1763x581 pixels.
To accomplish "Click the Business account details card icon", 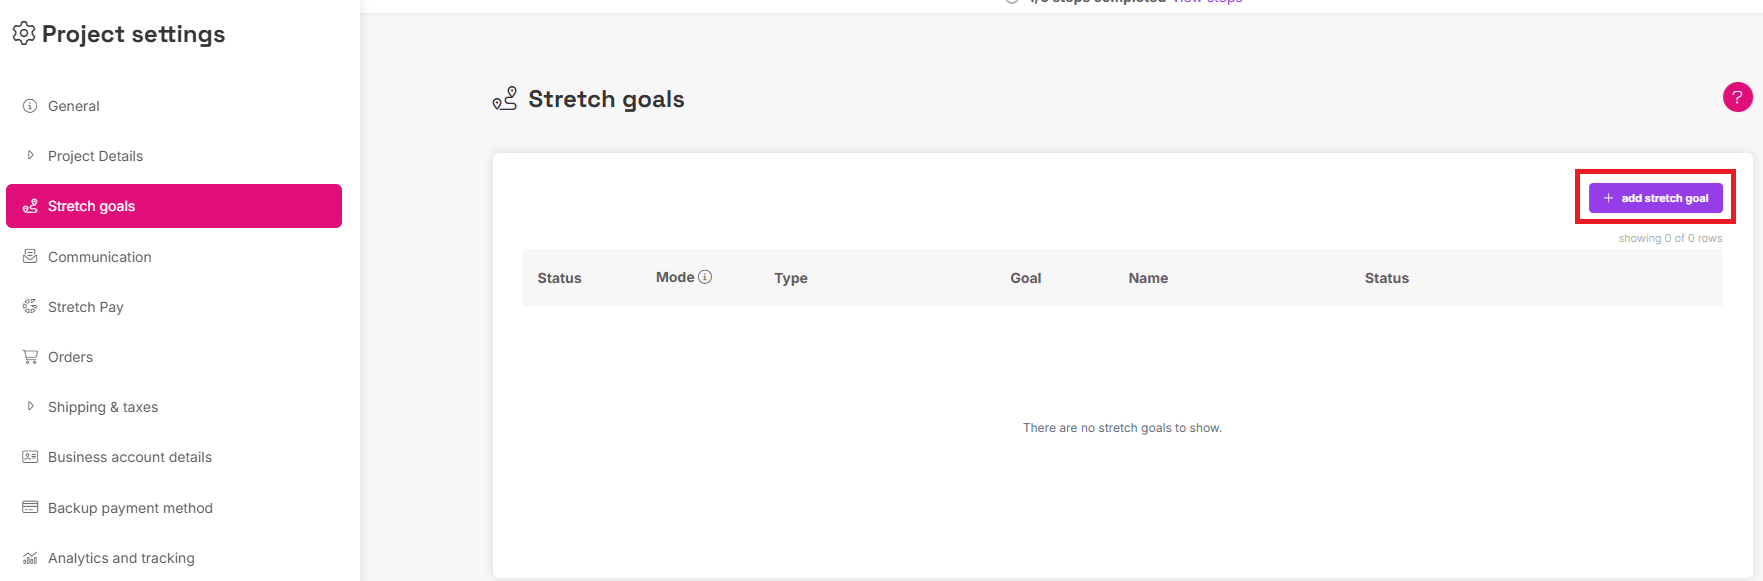I will pyautogui.click(x=30, y=457).
